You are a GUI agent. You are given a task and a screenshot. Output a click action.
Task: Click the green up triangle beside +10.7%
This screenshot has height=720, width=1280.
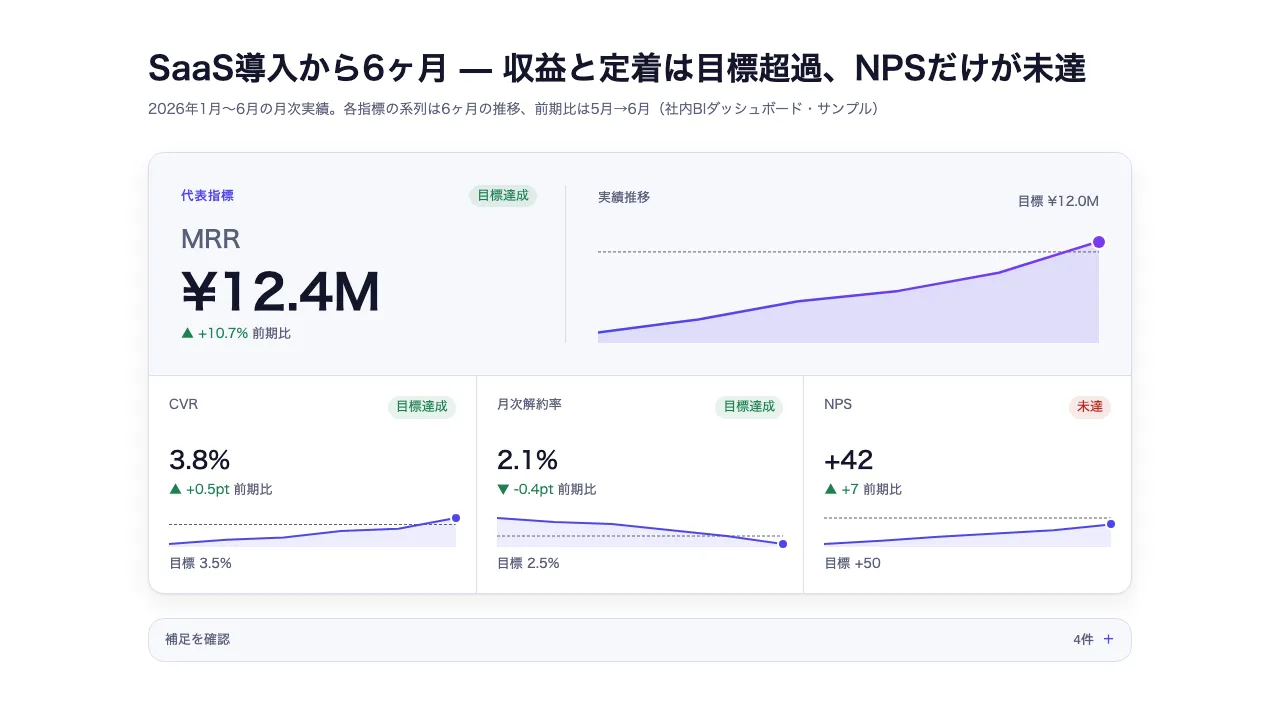click(187, 333)
